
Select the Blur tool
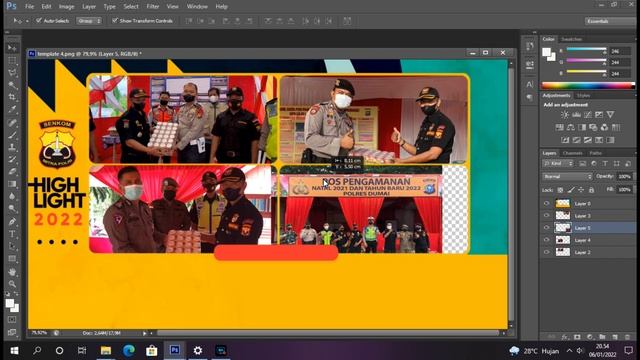point(12,196)
